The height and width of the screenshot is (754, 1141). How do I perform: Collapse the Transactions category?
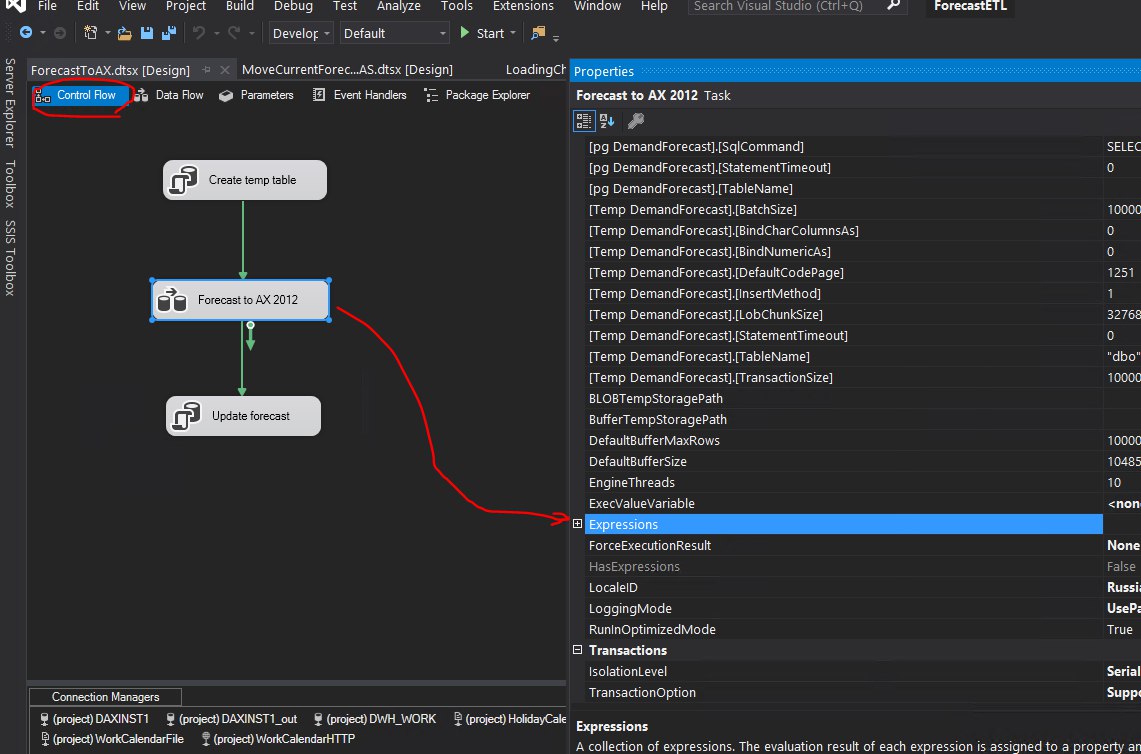pyautogui.click(x=578, y=650)
